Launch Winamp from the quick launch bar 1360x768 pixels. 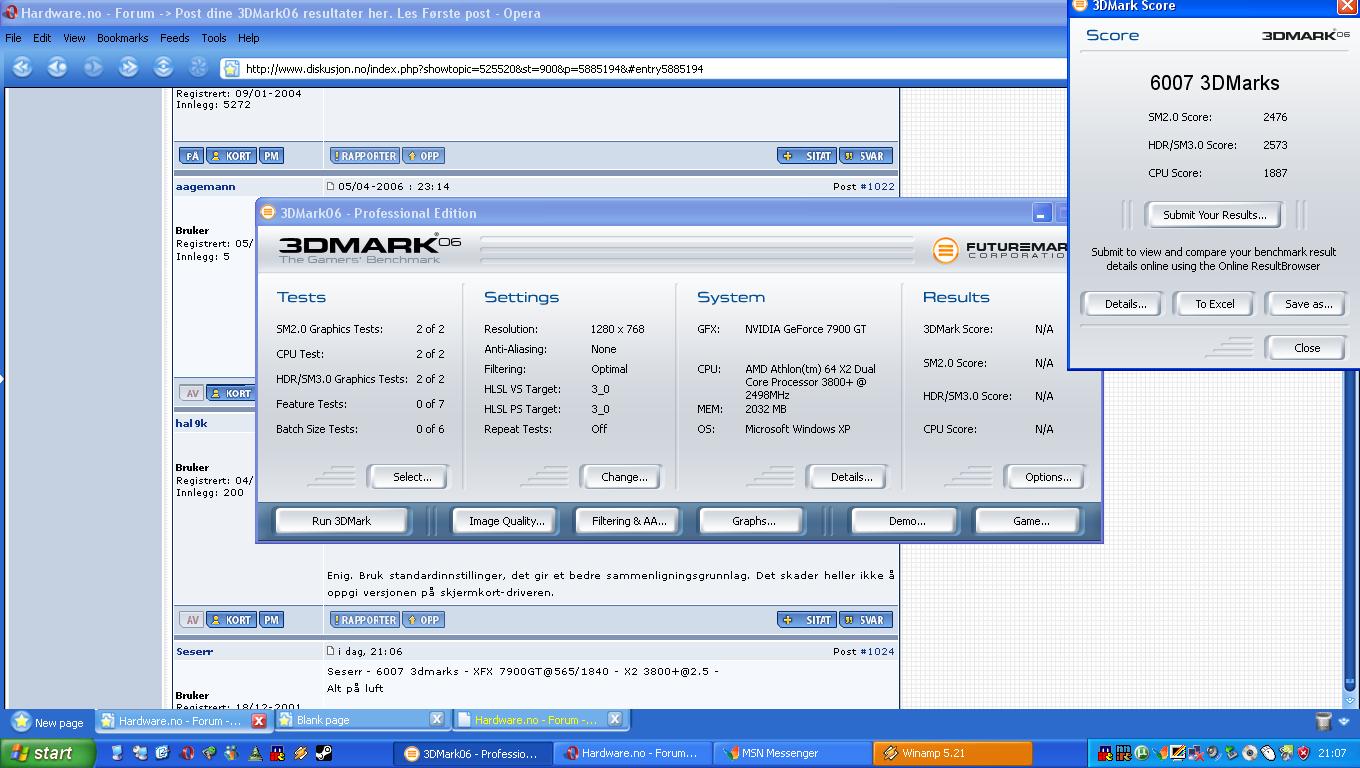301,753
